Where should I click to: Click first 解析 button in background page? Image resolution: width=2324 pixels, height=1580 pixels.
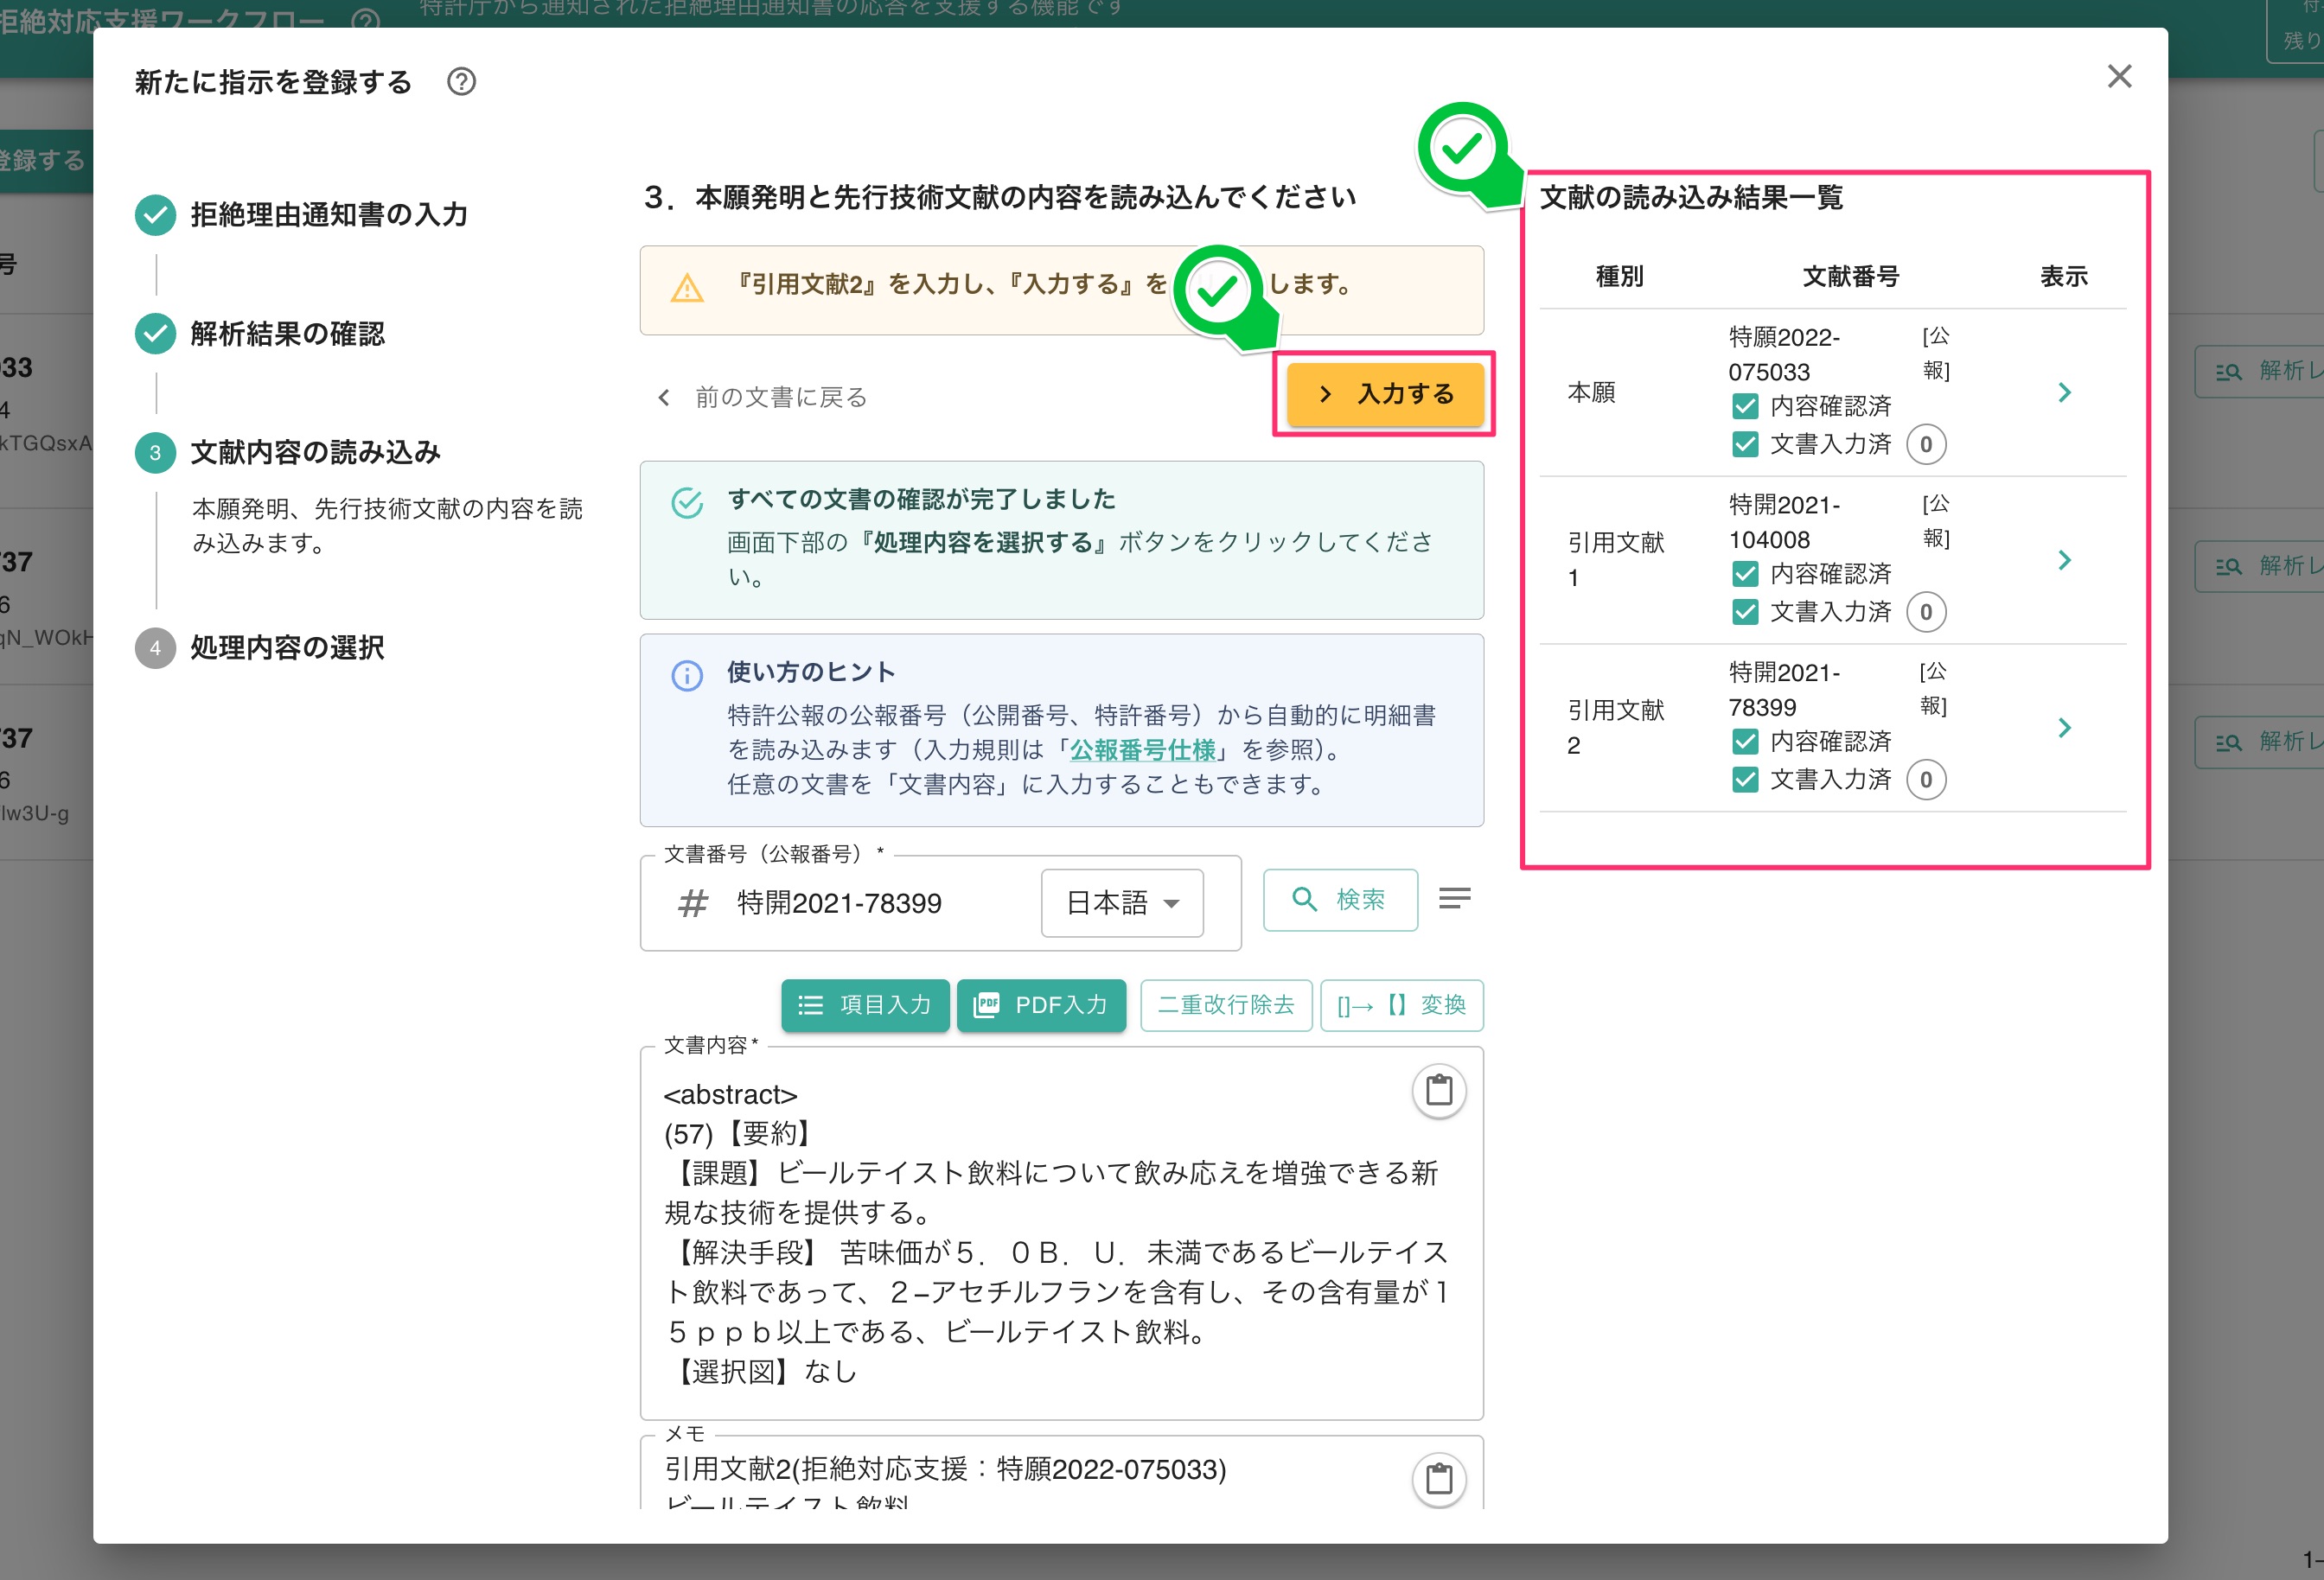pyautogui.click(x=2262, y=371)
